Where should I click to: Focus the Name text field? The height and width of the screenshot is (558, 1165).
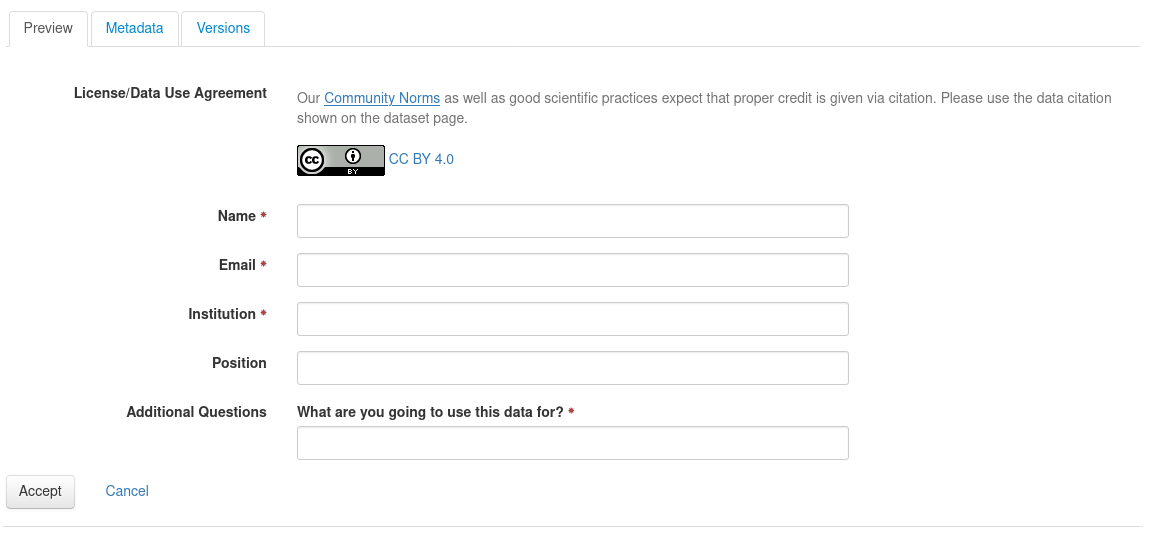click(x=573, y=221)
